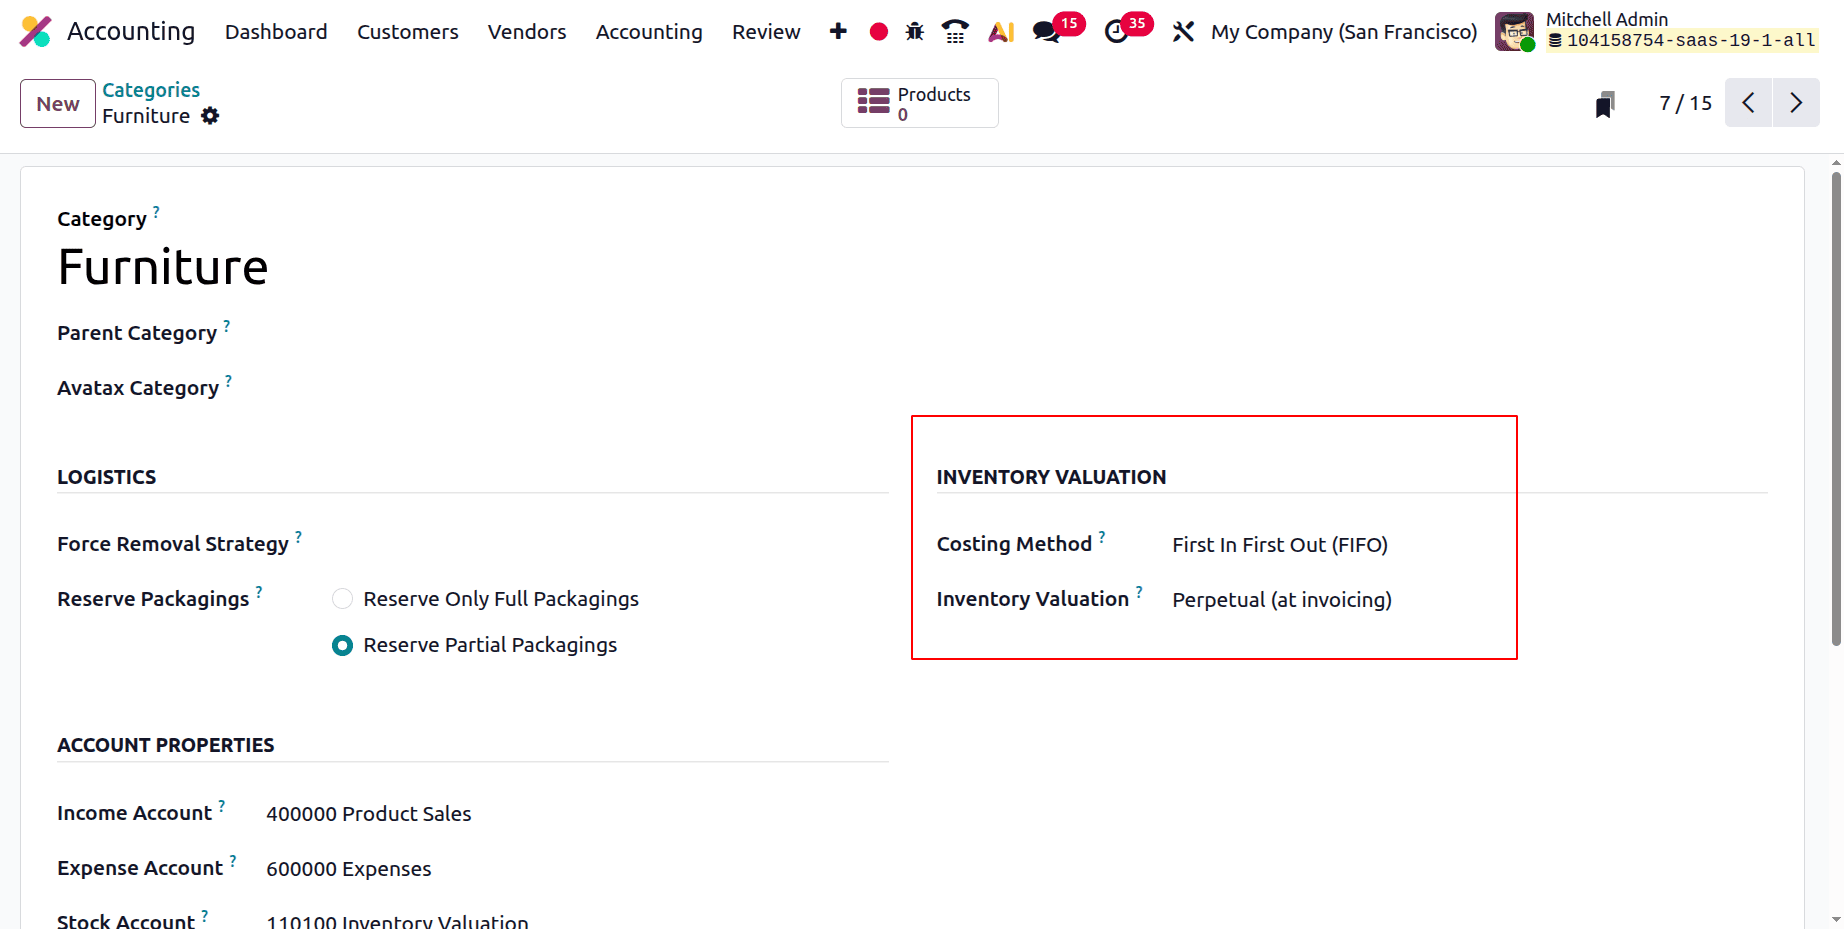Image resolution: width=1844 pixels, height=929 pixels.
Task: Open conversations chat icon with 15 badge
Action: 1046,32
